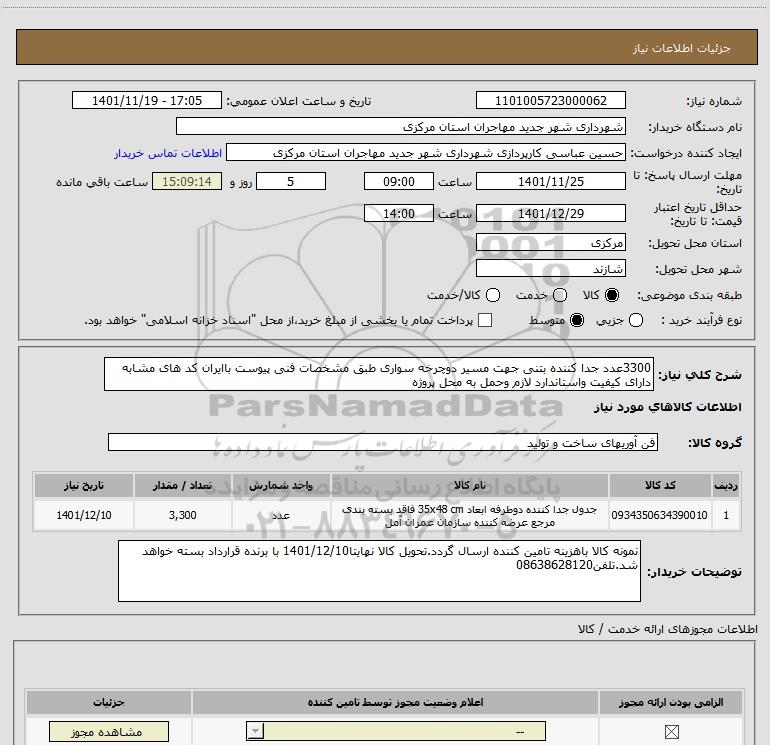
Task: Click the response deadline time 09:00
Action: click(399, 181)
